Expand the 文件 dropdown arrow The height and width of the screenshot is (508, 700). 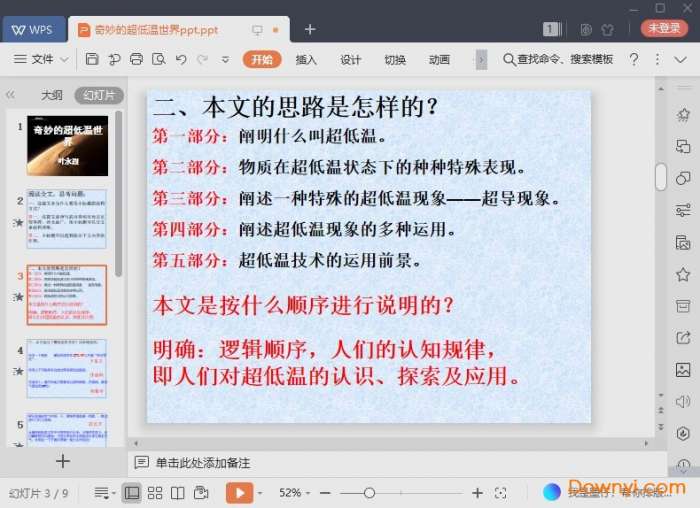point(64,59)
